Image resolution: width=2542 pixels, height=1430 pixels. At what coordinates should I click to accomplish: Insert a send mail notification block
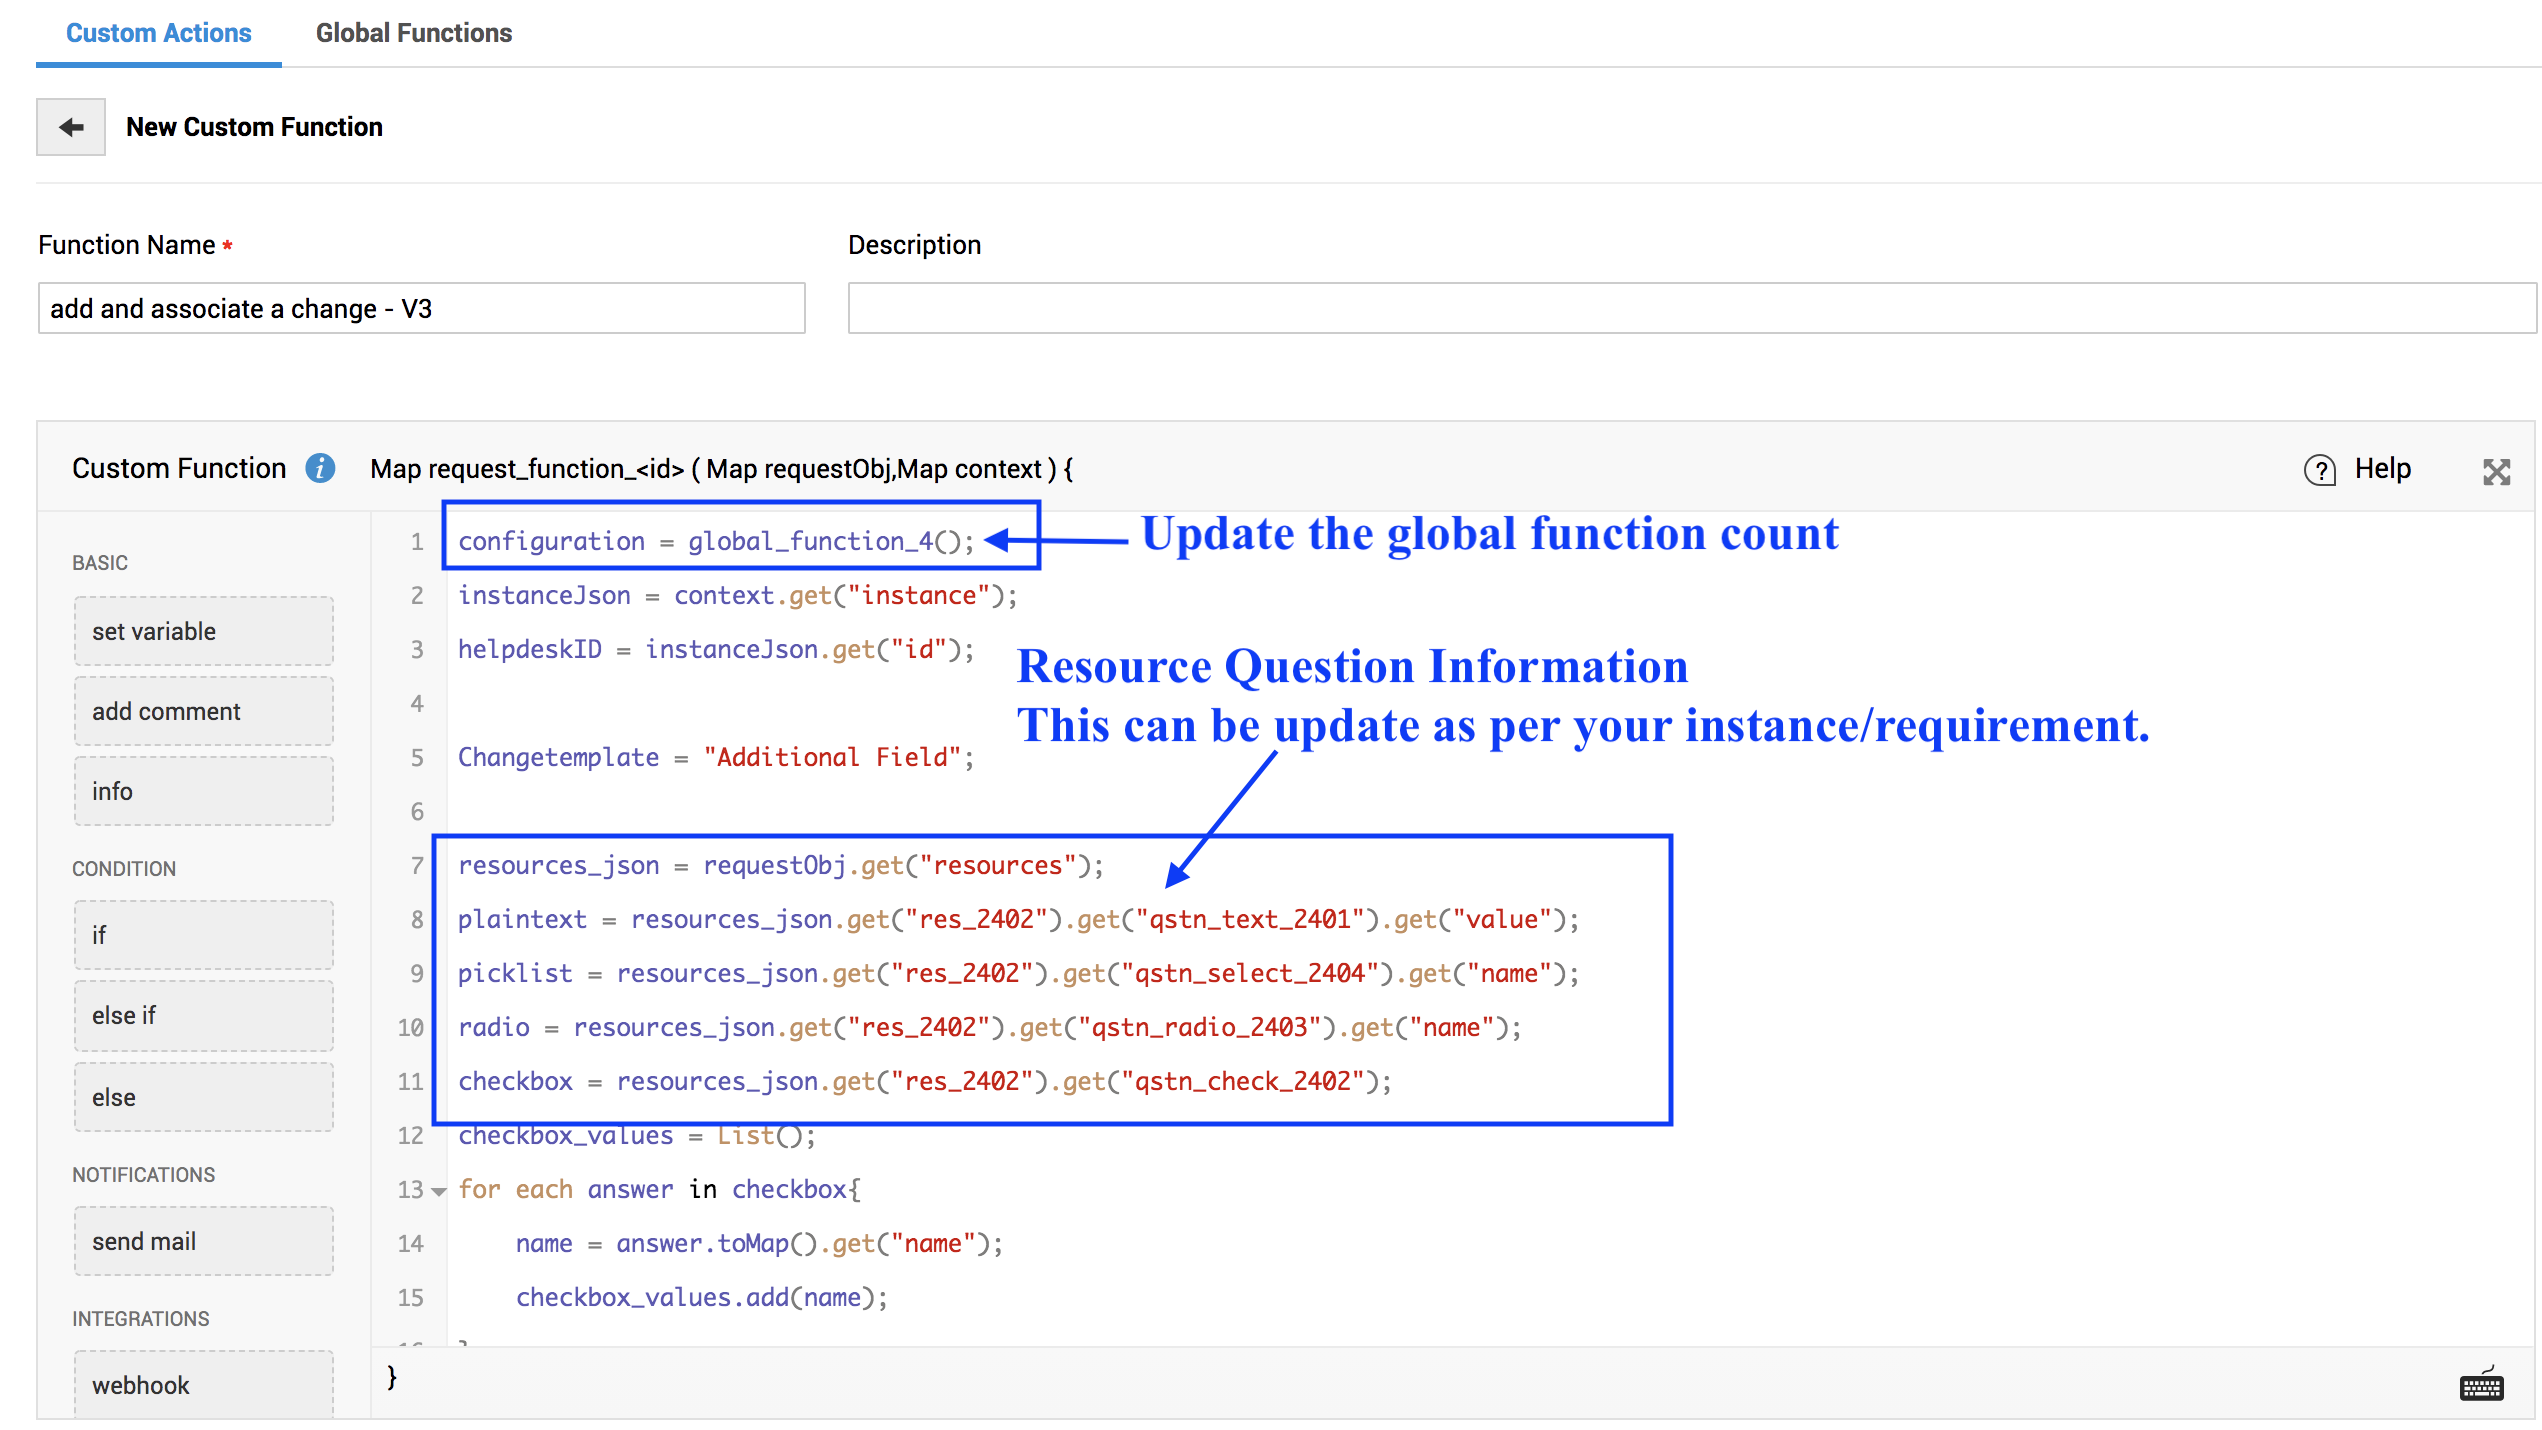[x=203, y=1241]
